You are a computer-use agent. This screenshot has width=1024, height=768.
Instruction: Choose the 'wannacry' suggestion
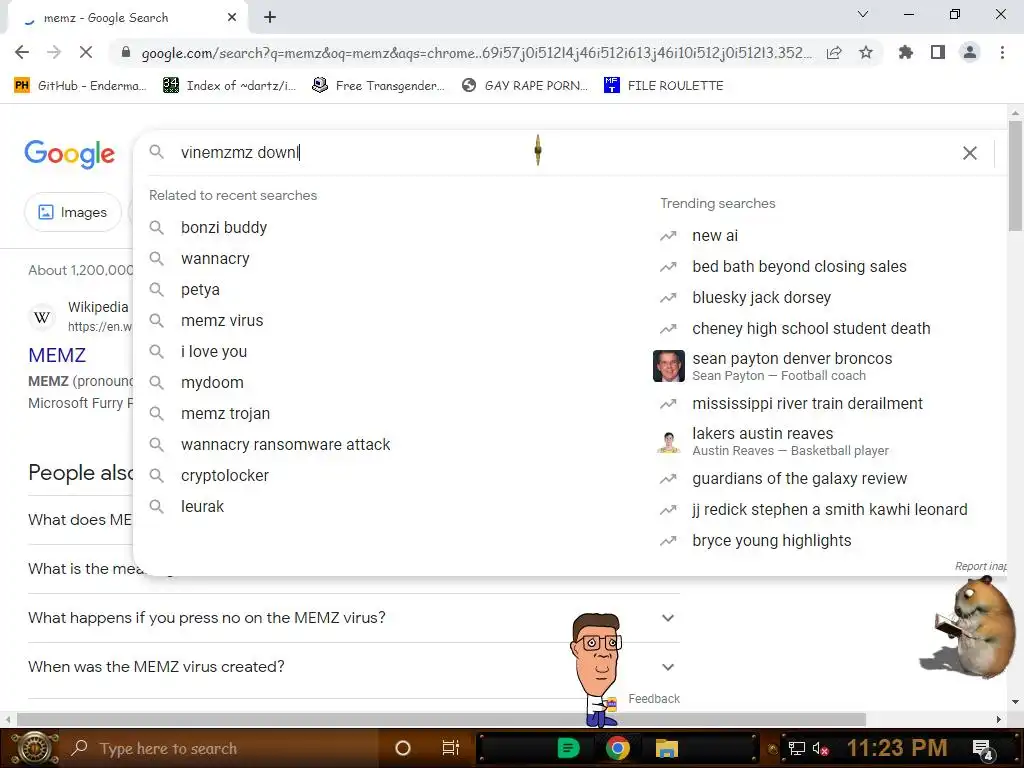coord(216,259)
